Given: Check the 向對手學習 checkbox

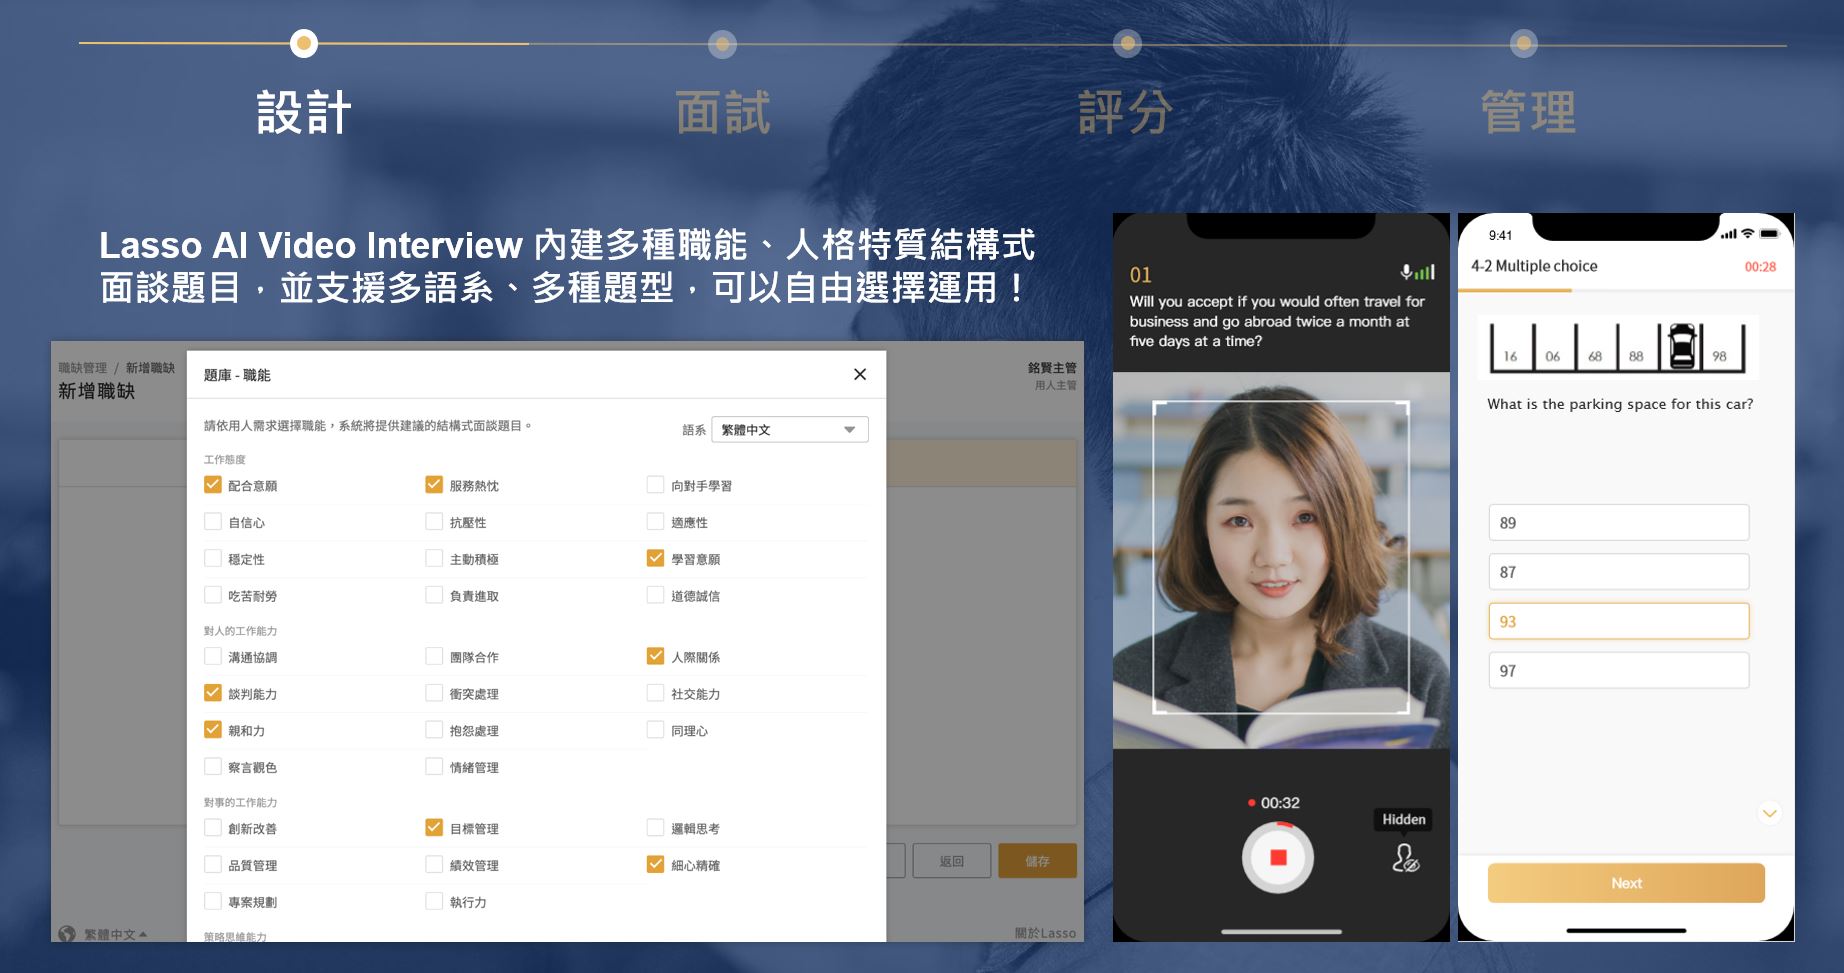Looking at the screenshot, I should tap(655, 485).
